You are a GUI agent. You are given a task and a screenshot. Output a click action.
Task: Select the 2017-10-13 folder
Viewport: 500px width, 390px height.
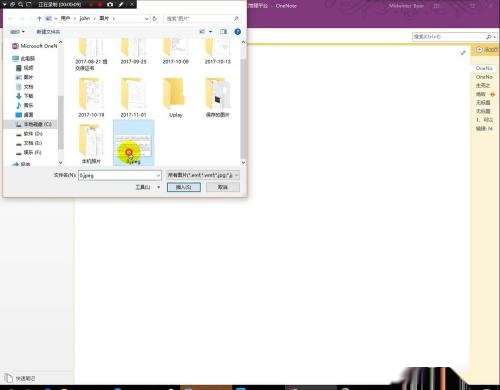218,52
